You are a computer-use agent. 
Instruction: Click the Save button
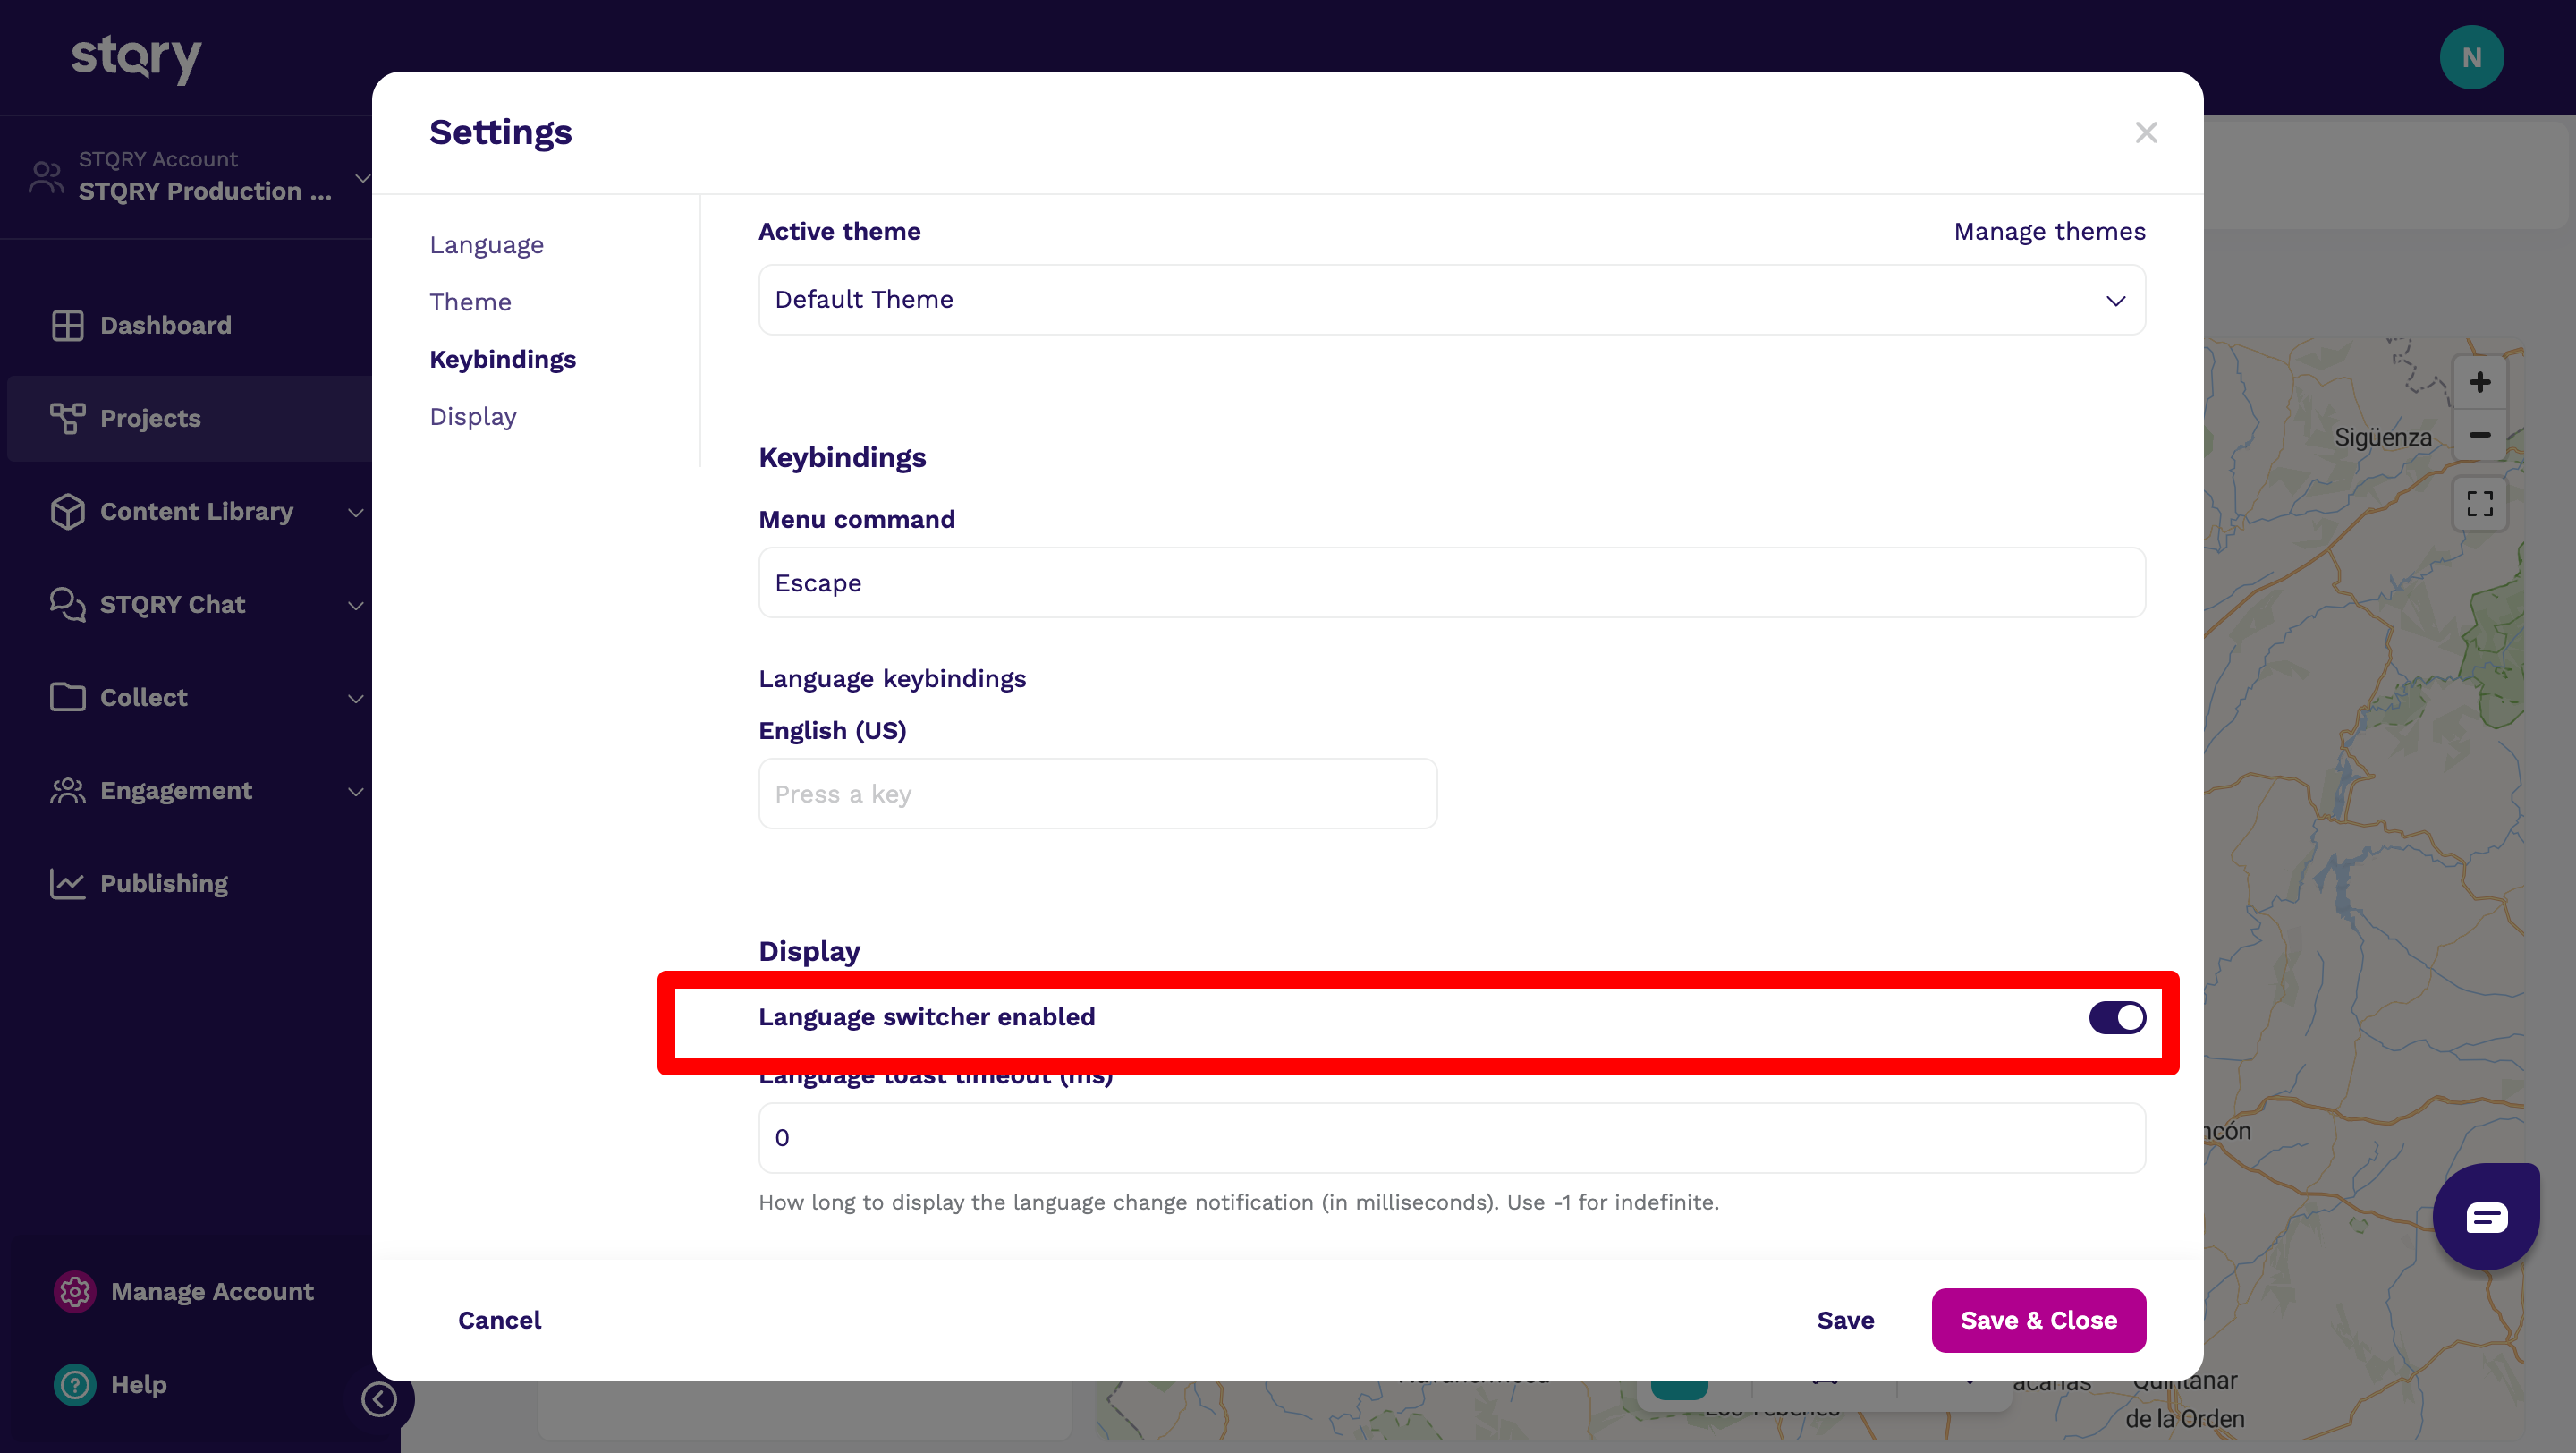tap(1845, 1320)
